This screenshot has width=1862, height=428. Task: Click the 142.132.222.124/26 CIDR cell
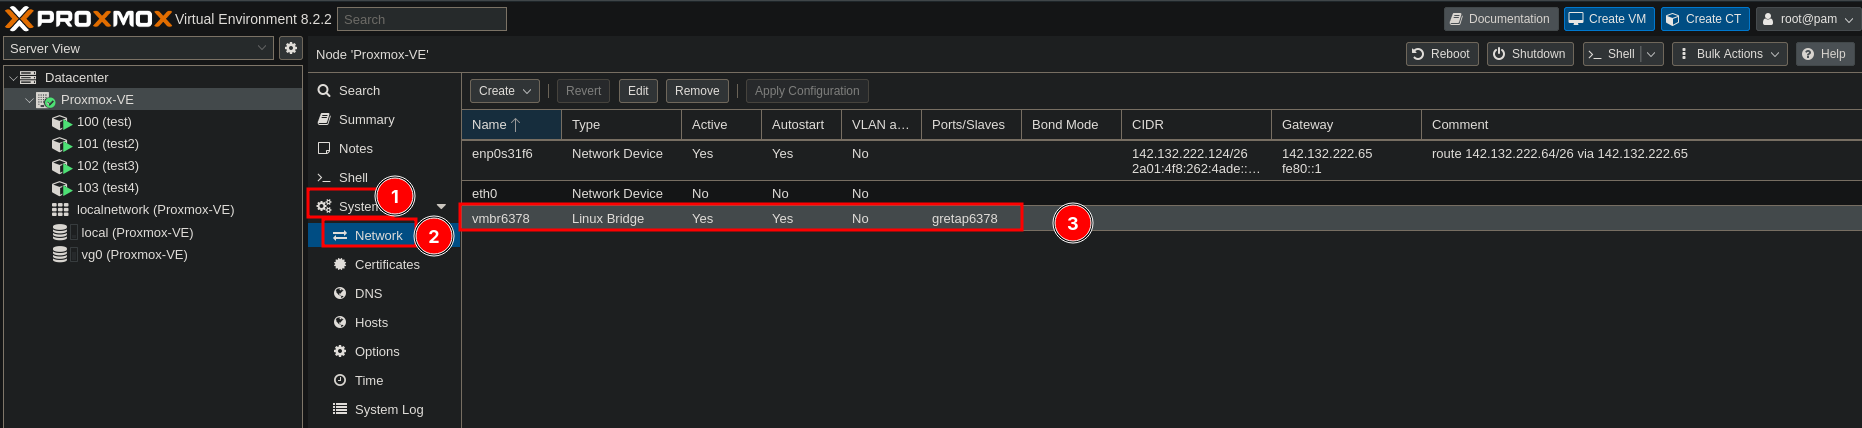(x=1189, y=154)
